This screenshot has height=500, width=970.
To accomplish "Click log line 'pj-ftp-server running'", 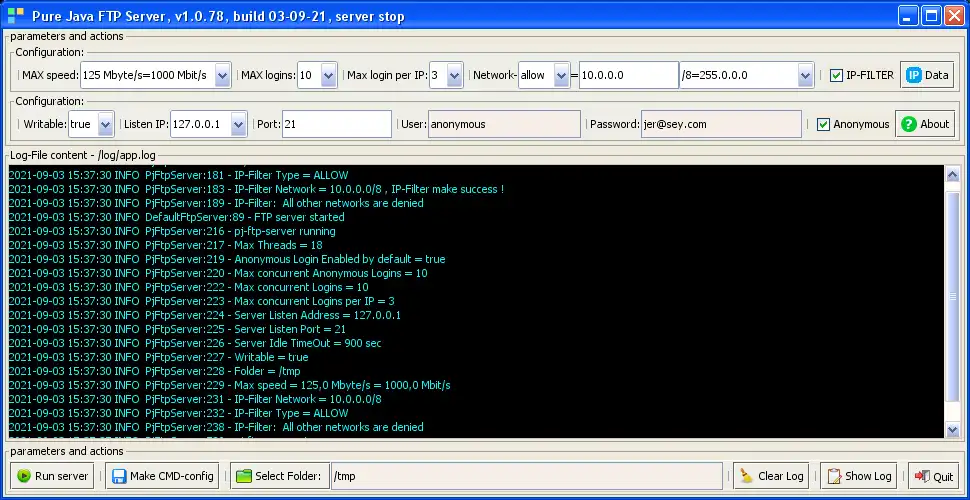I will pos(172,231).
